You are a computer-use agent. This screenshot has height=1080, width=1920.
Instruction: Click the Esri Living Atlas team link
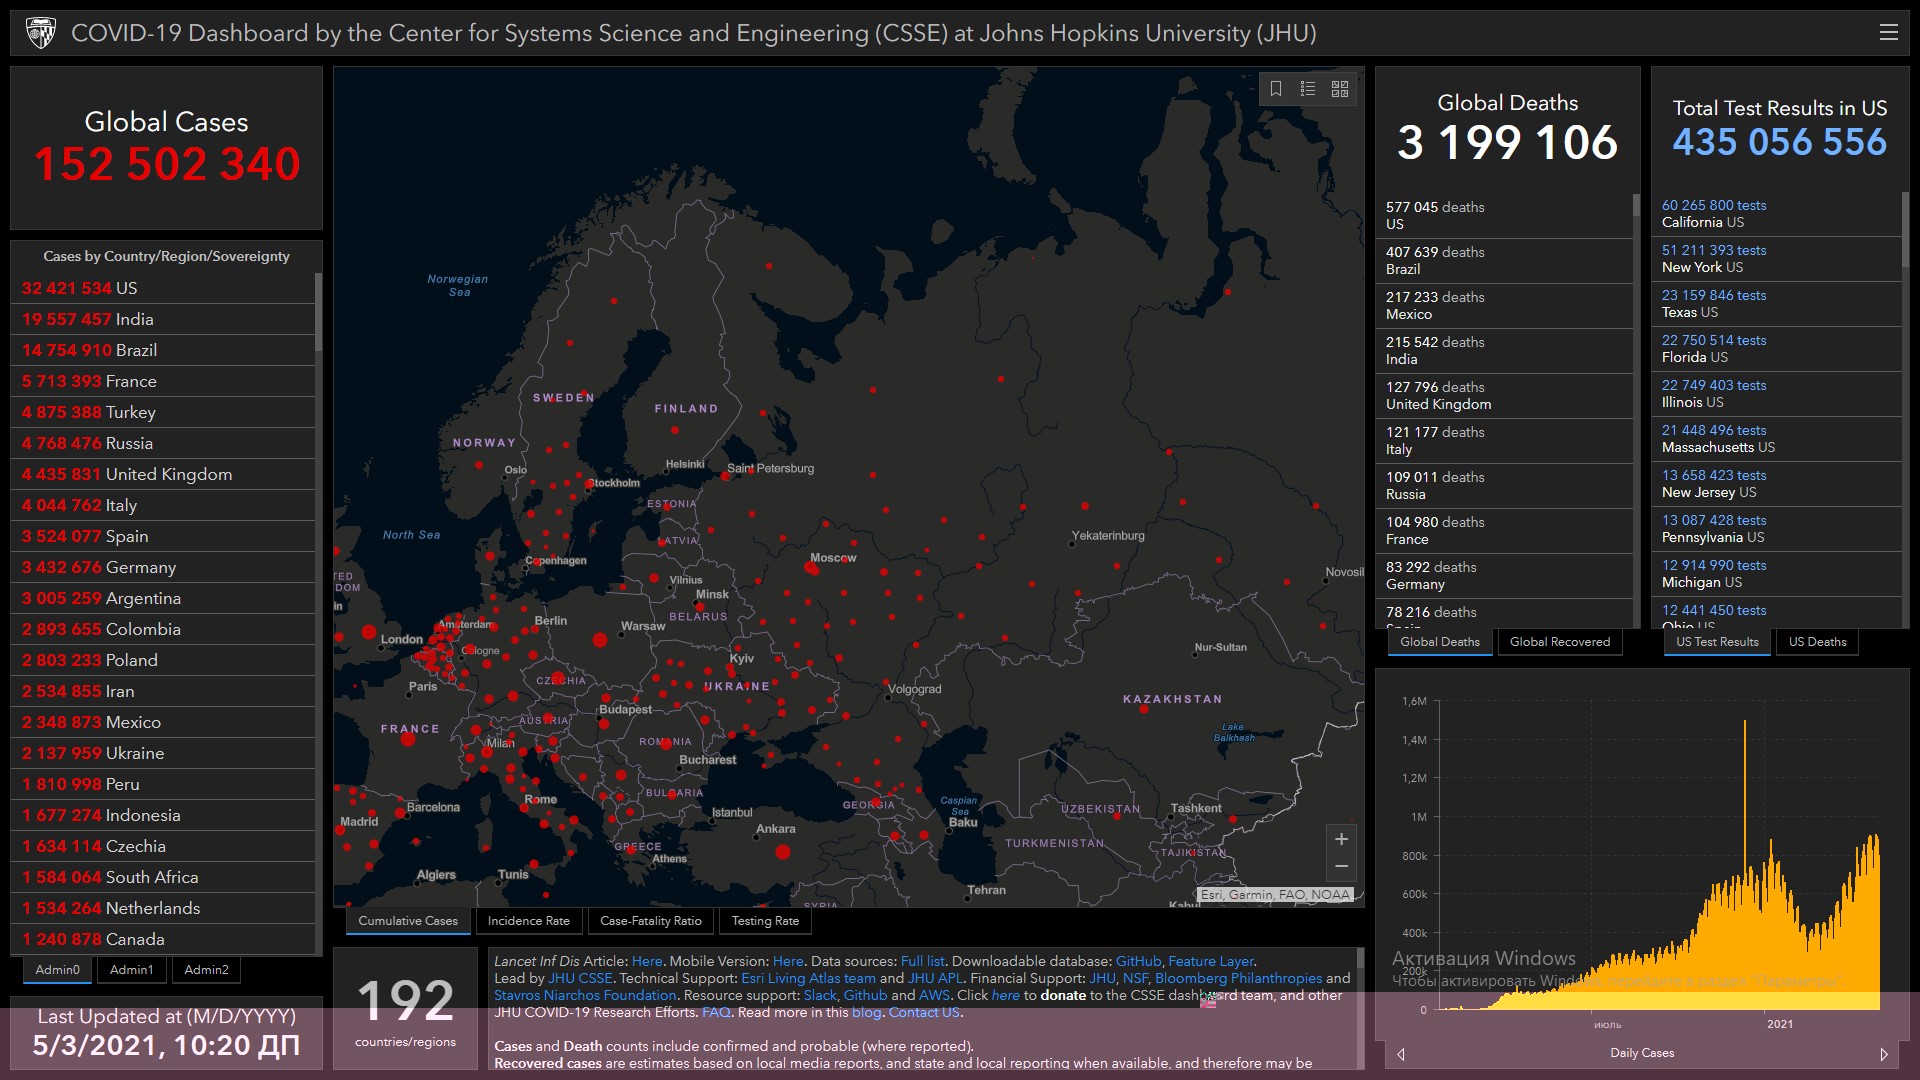pyautogui.click(x=808, y=978)
